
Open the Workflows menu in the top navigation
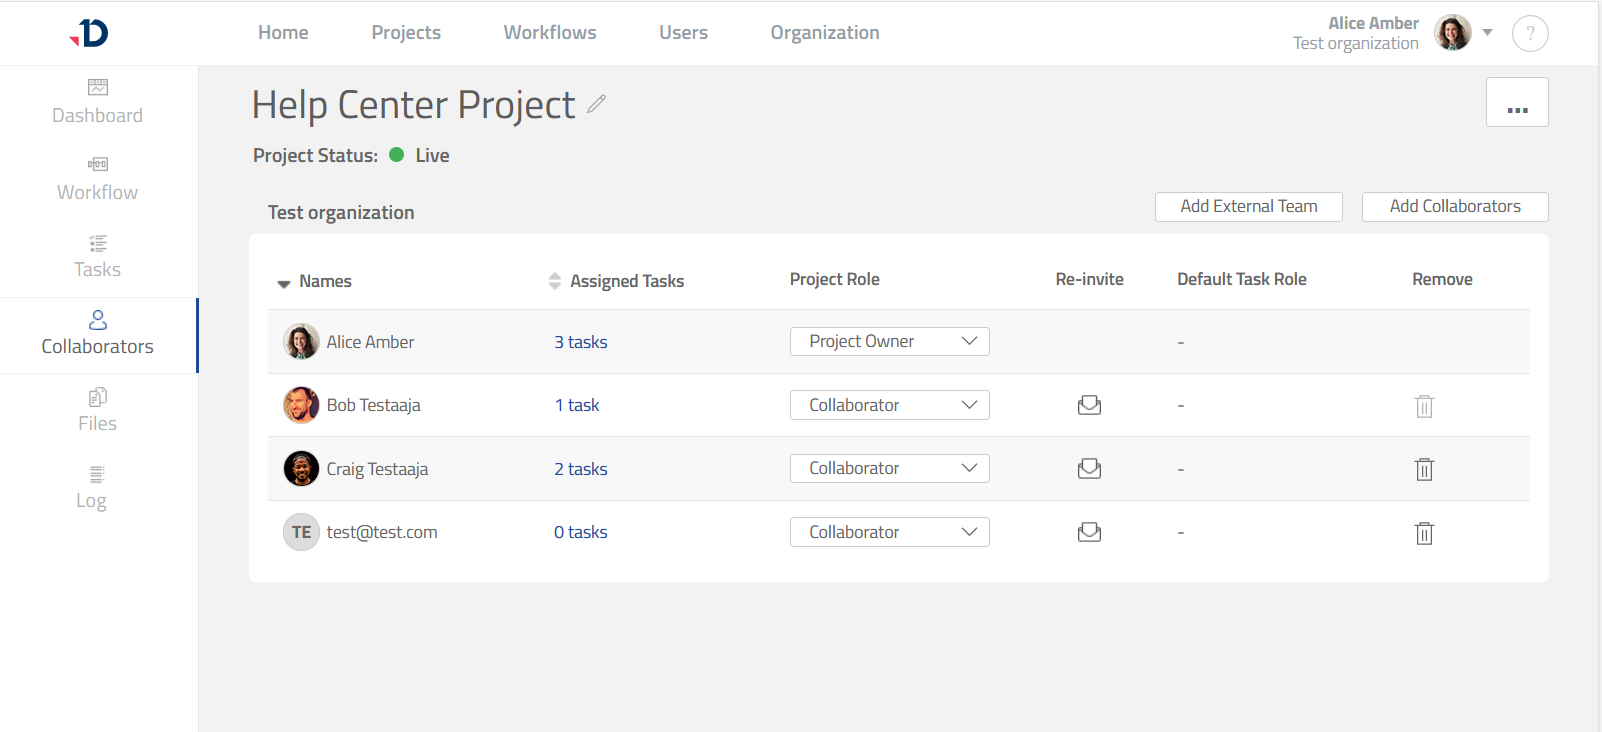pos(550,33)
